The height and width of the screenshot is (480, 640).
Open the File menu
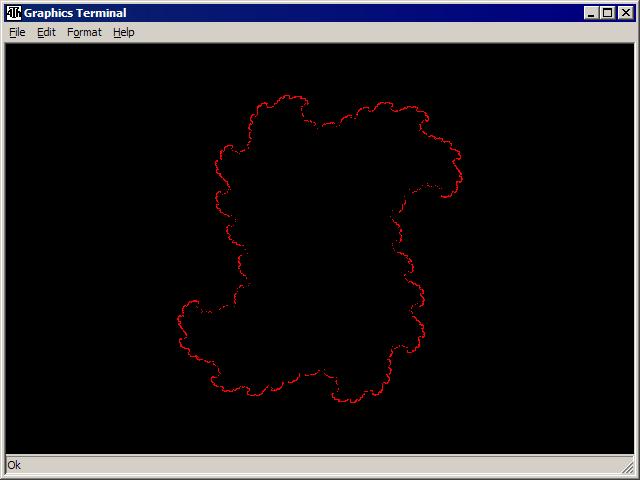17,32
